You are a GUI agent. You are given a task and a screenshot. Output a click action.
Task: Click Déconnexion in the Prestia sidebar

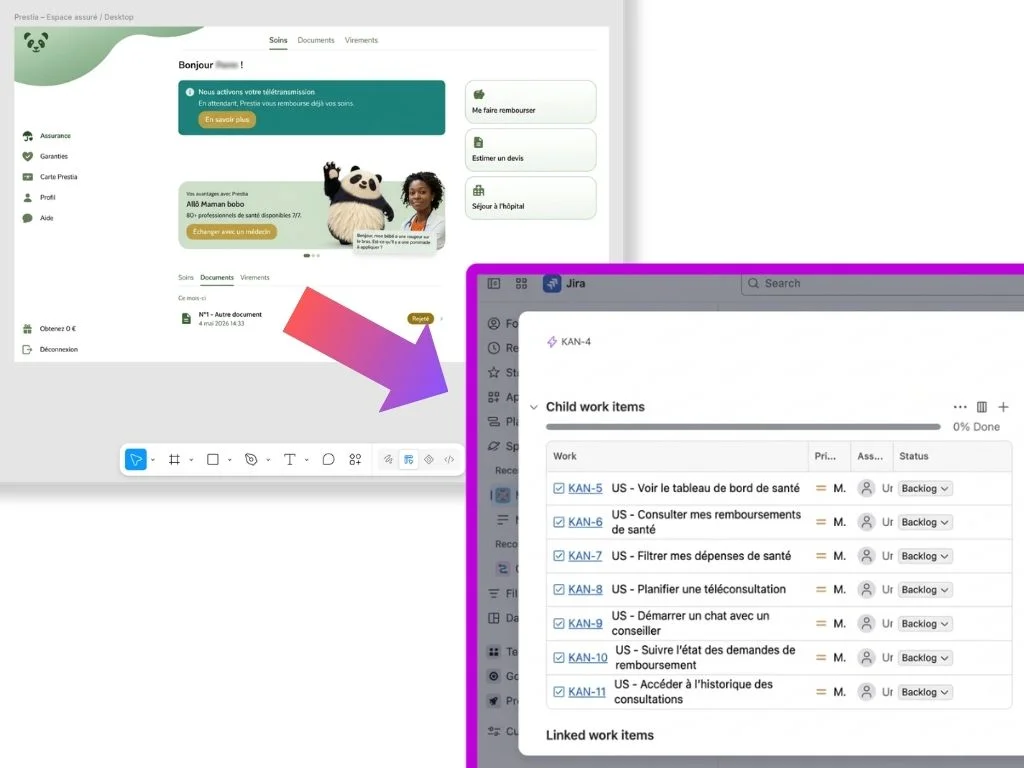(x=50, y=349)
